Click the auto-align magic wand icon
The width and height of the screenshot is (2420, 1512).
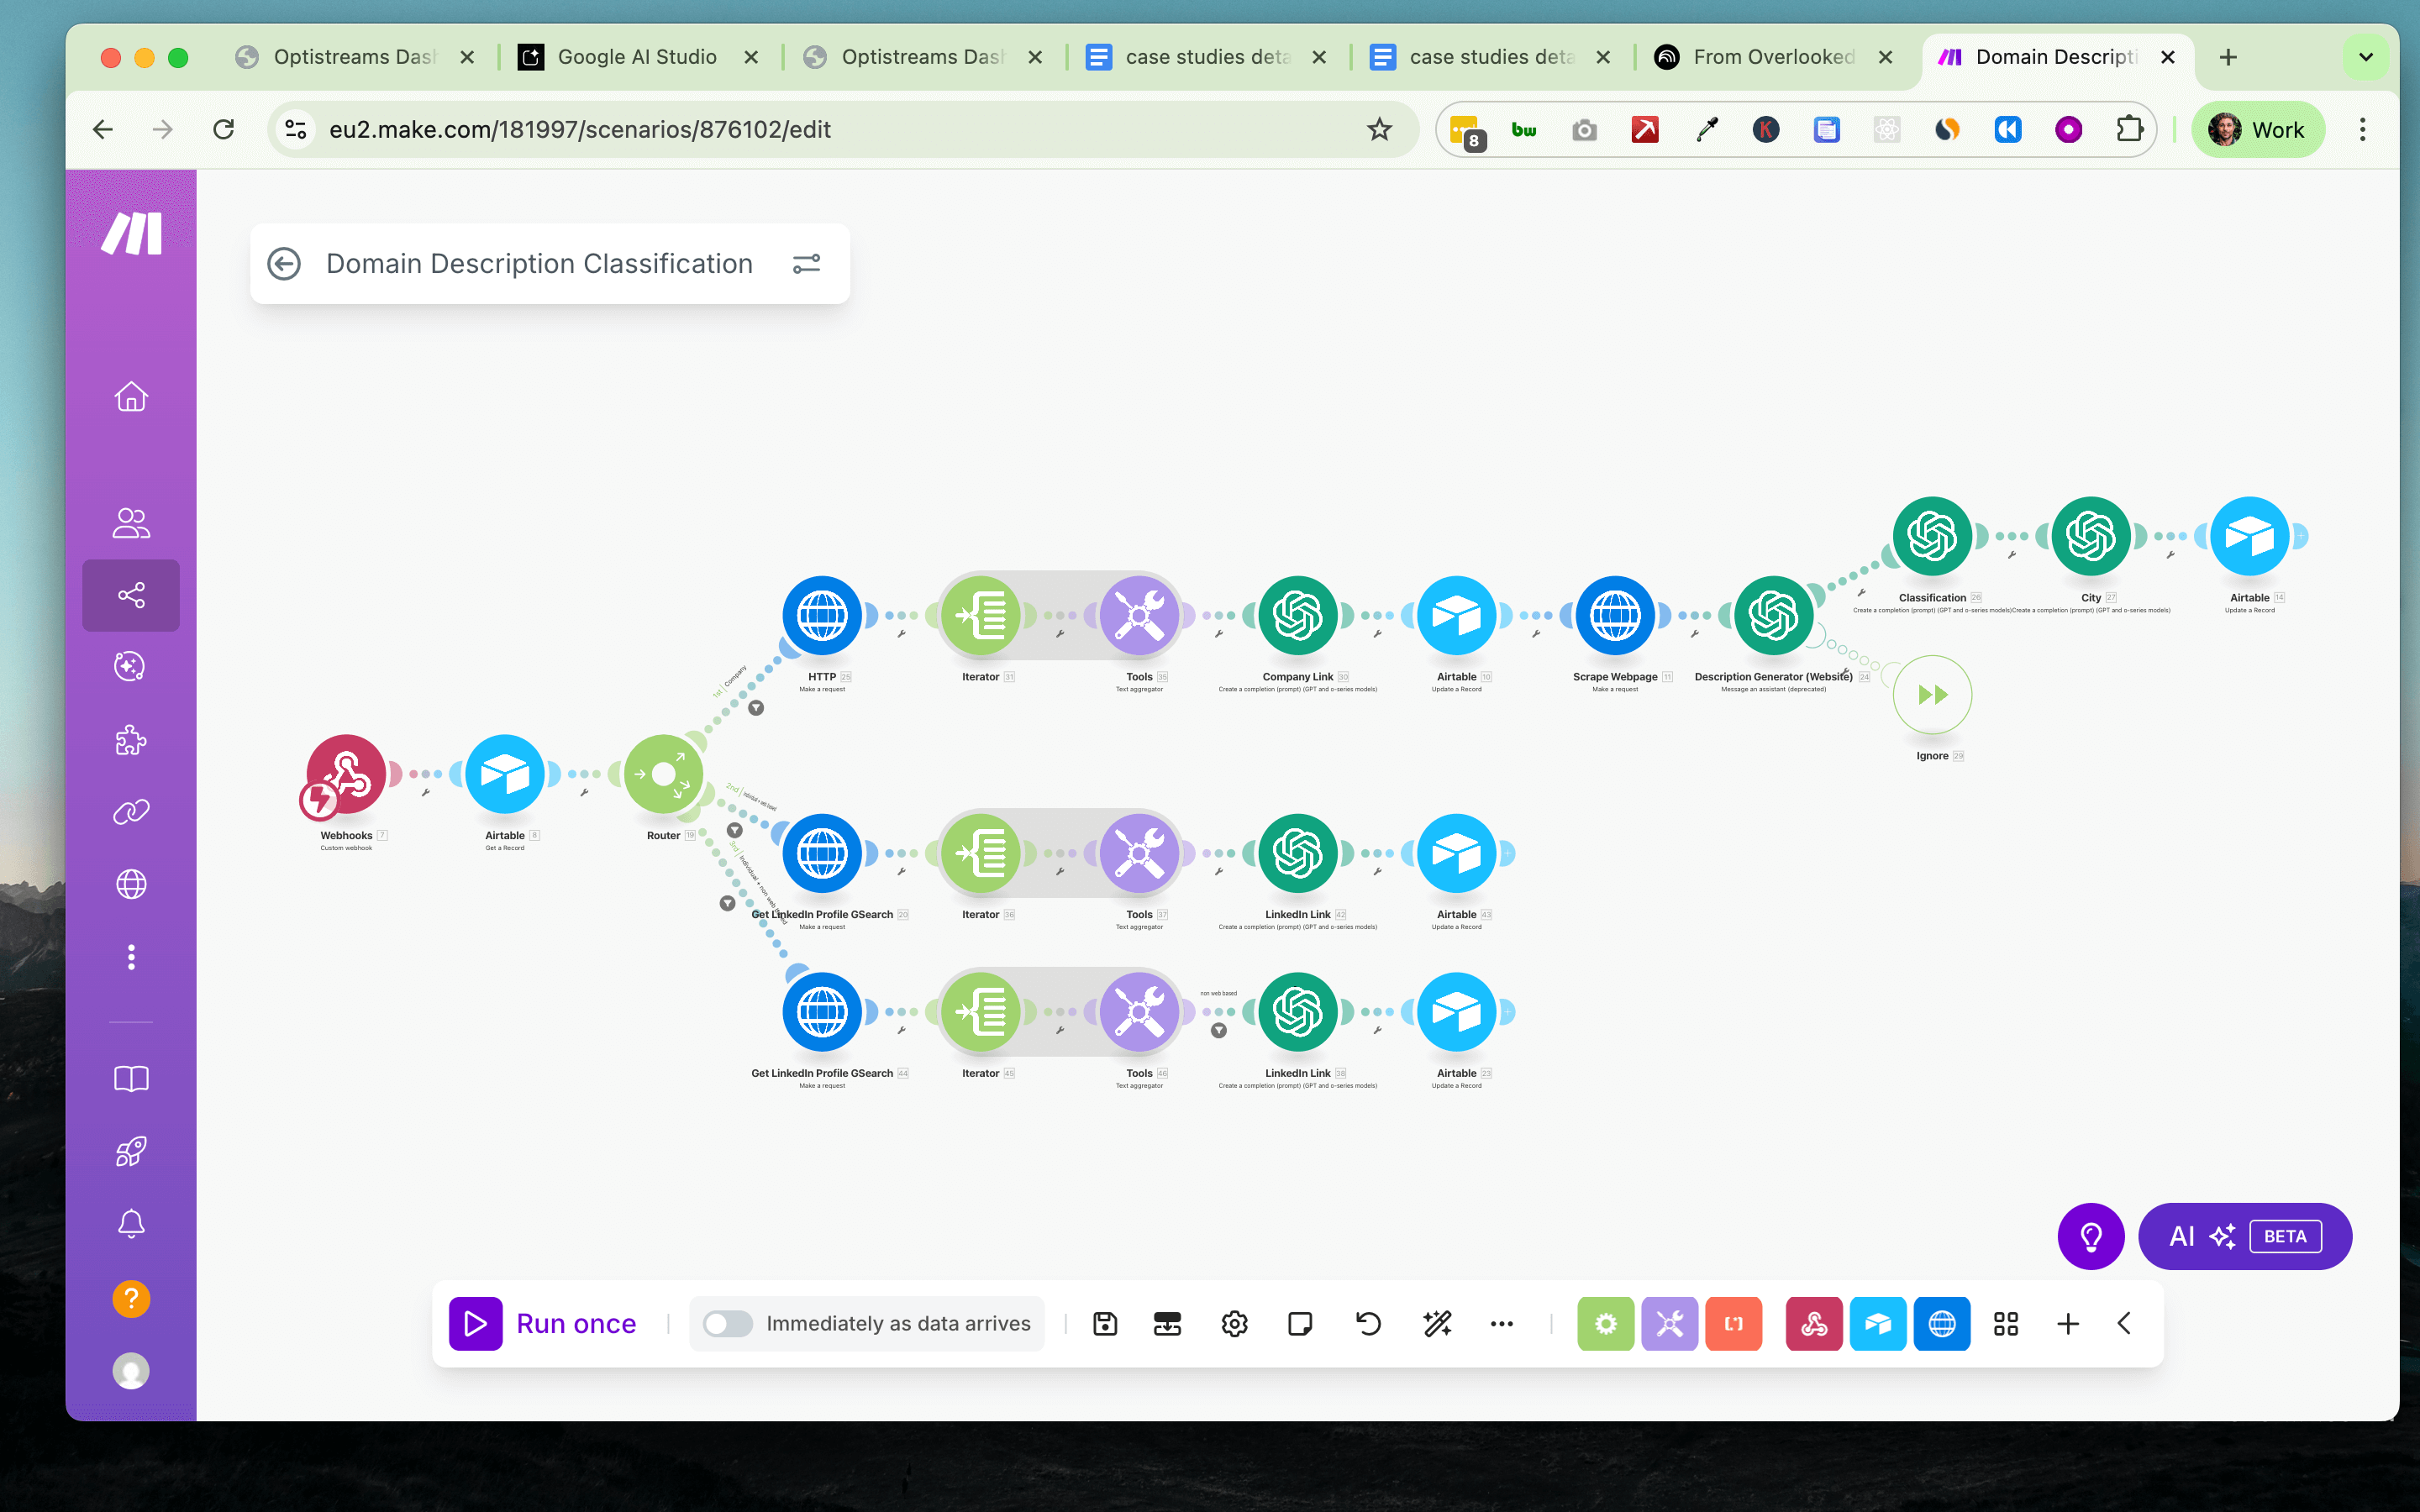pyautogui.click(x=1437, y=1323)
